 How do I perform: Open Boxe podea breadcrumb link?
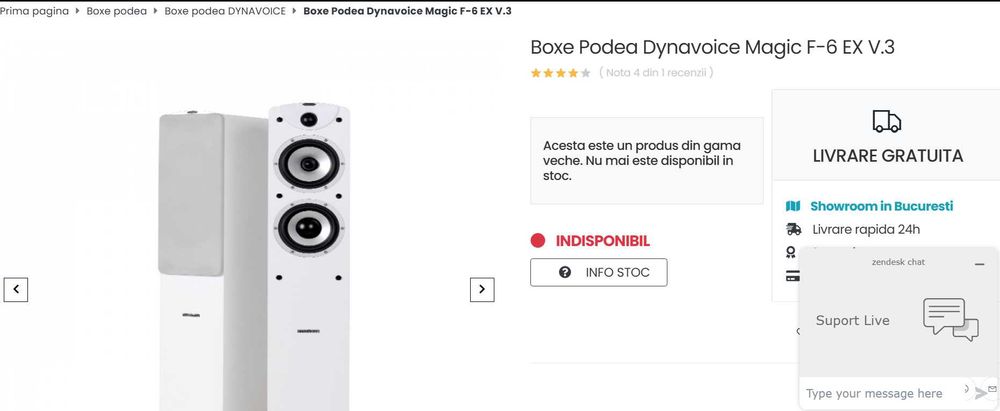click(116, 11)
